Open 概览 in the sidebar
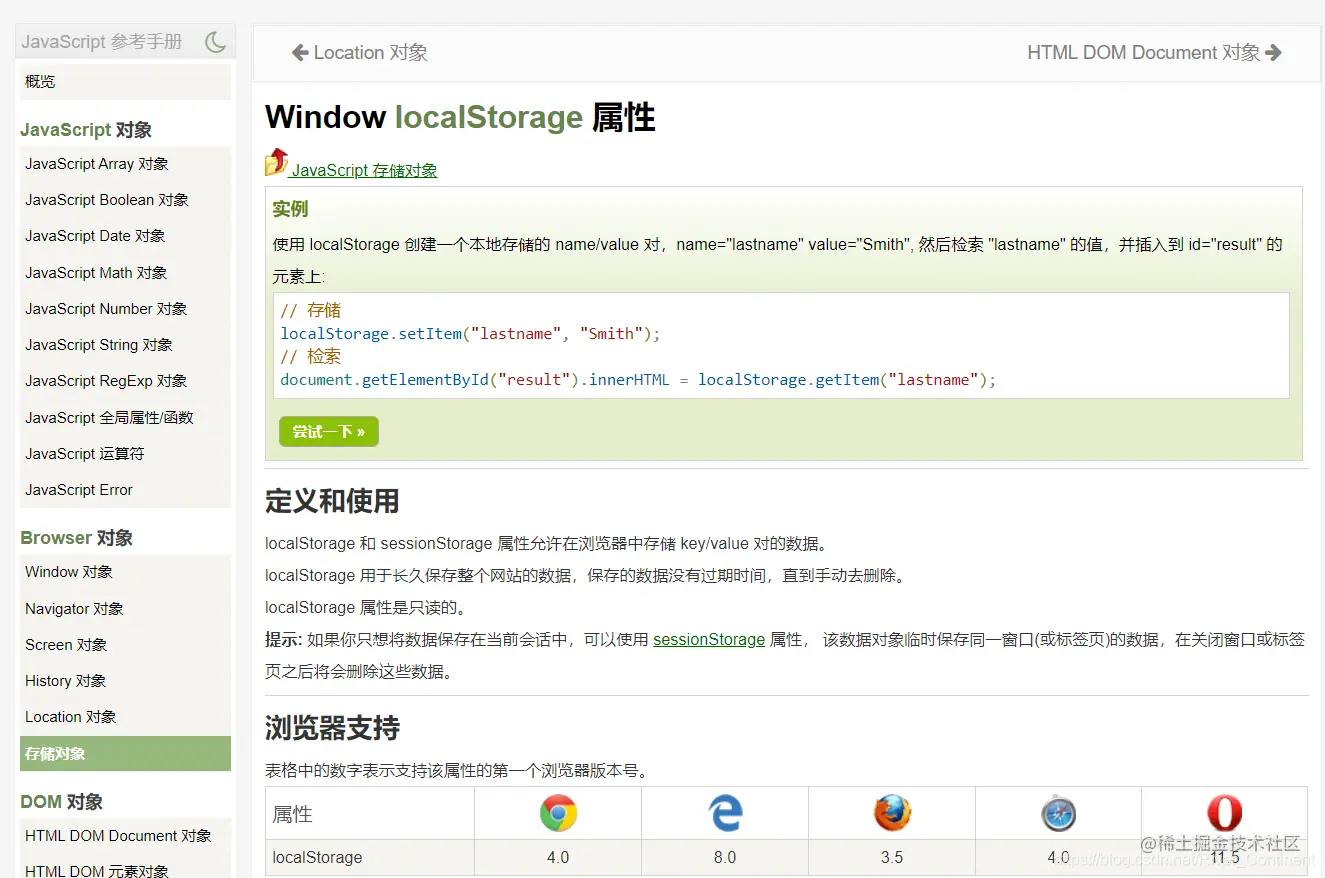The image size is (1325, 878). [x=125, y=82]
